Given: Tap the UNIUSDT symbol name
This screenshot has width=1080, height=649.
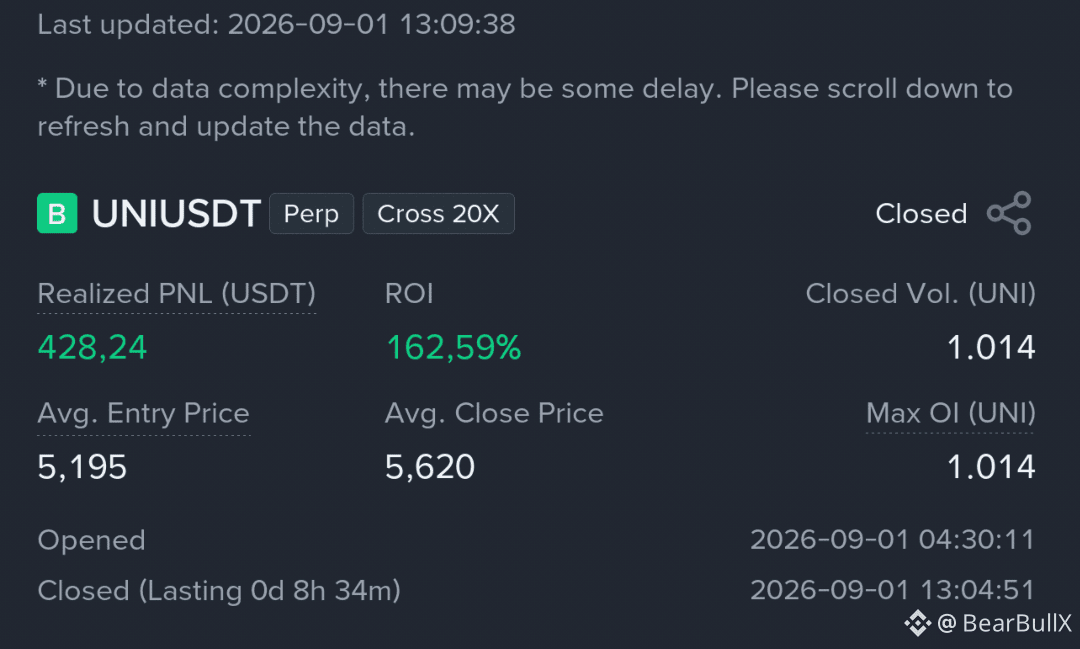Looking at the screenshot, I should (176, 214).
